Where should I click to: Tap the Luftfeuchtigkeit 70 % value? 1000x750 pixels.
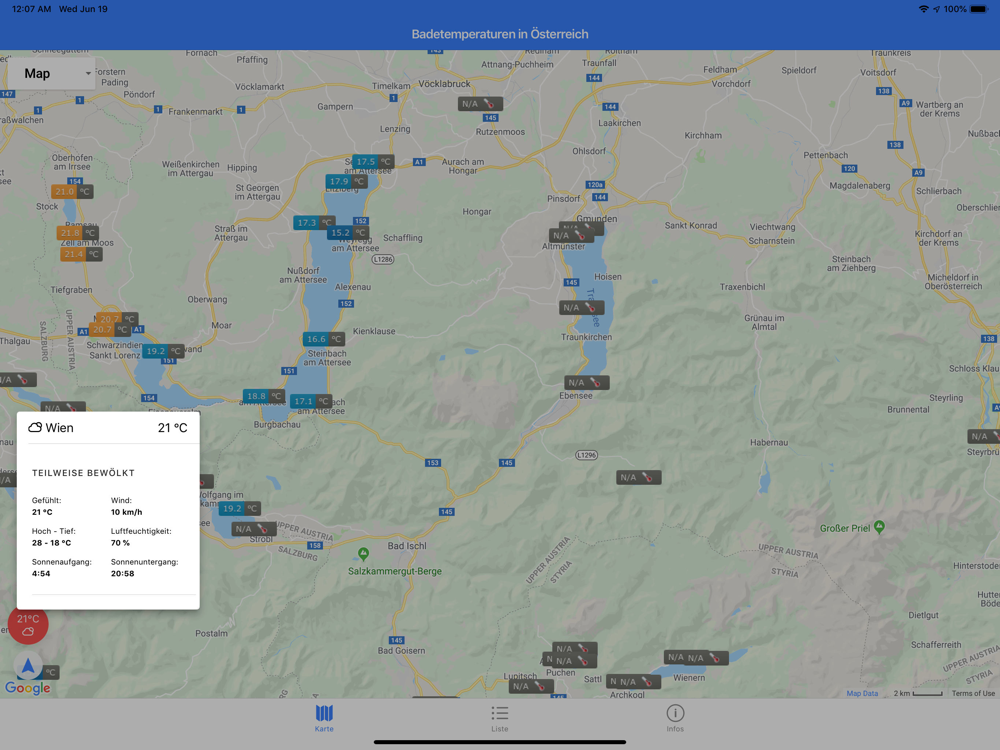pyautogui.click(x=120, y=543)
